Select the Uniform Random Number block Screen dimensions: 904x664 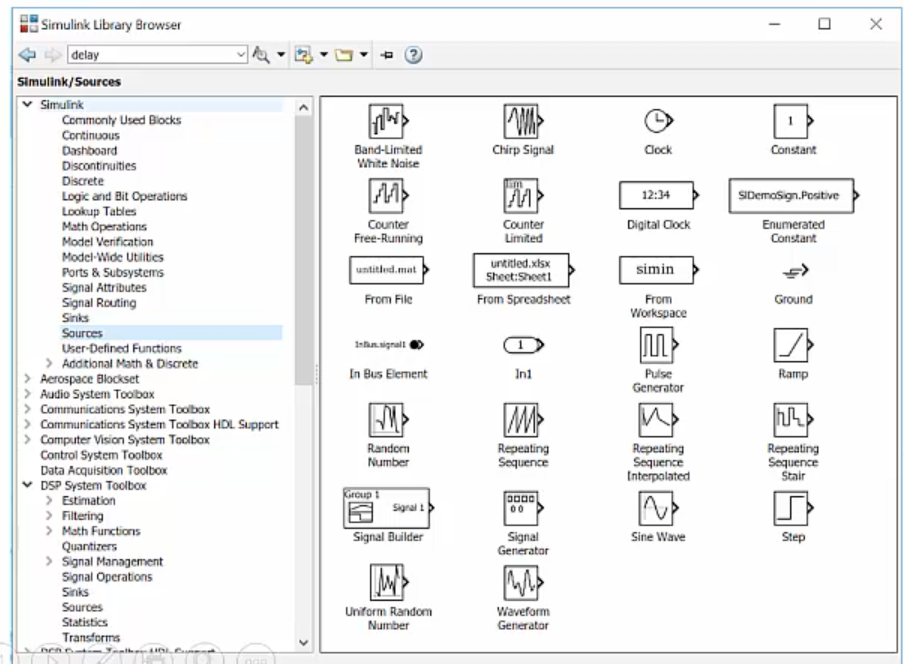tap(389, 583)
